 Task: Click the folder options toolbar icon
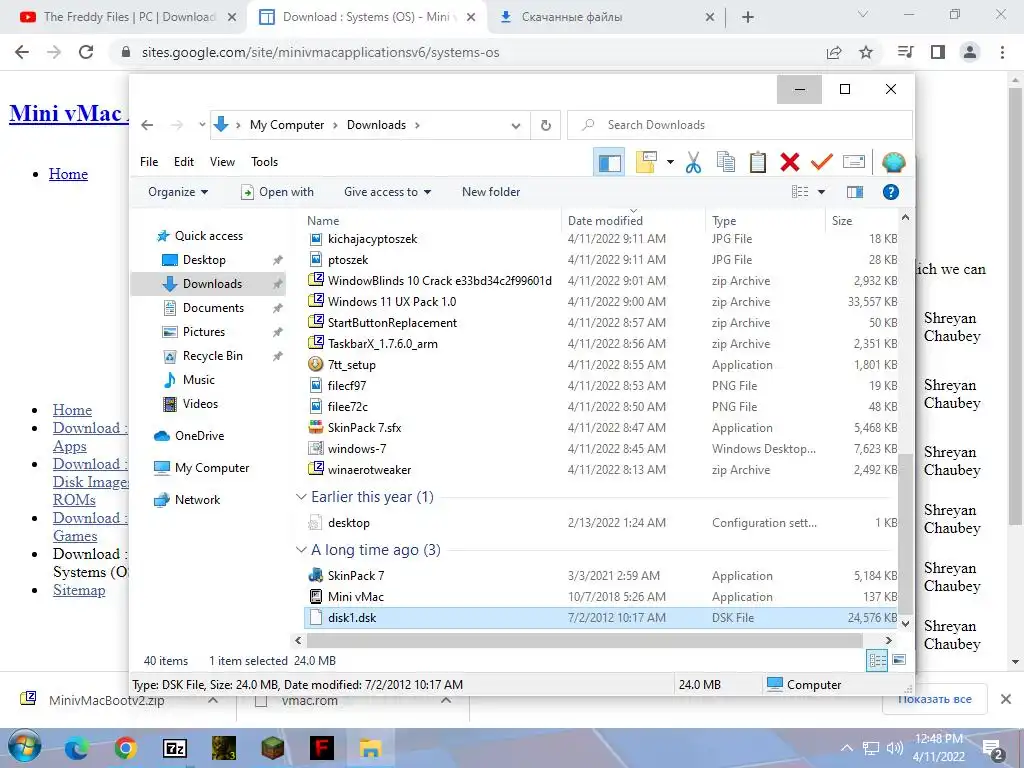[646, 162]
